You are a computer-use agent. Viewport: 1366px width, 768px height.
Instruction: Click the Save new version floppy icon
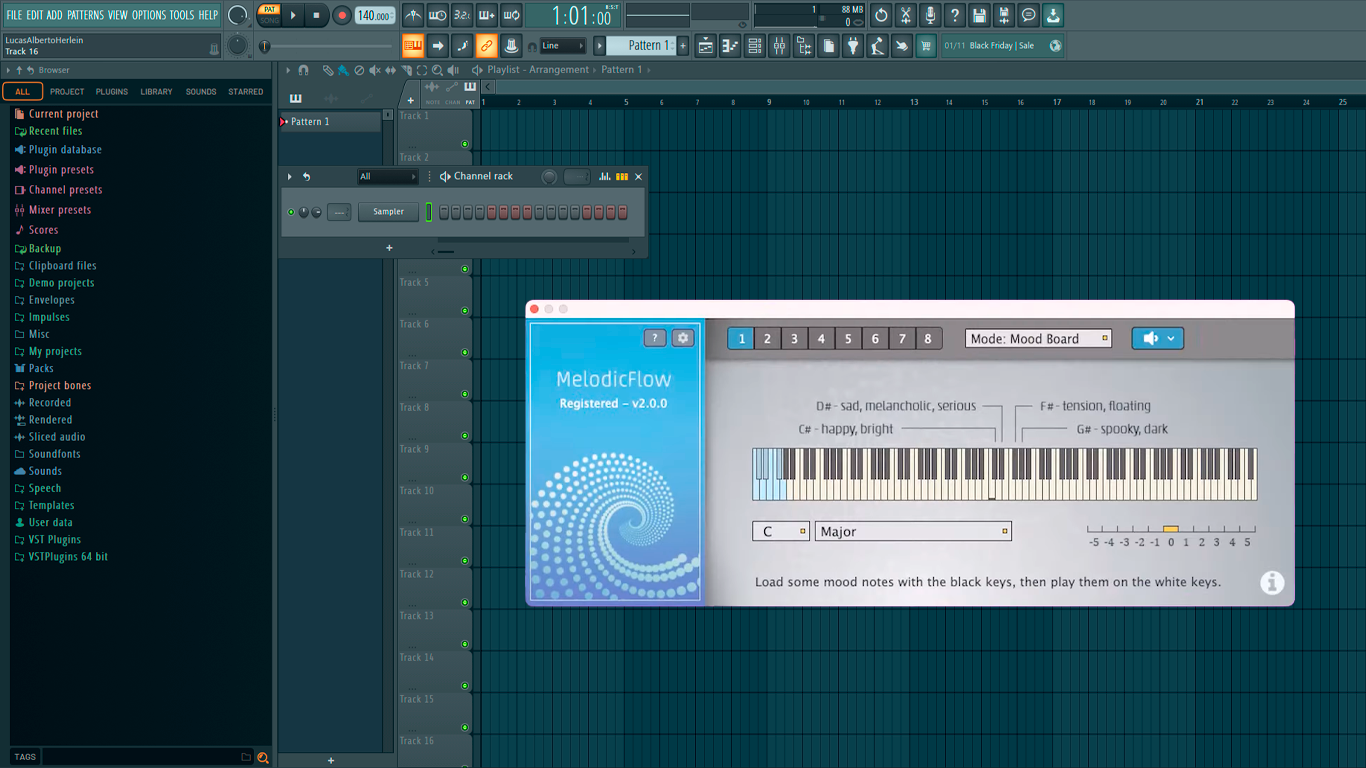coord(1004,16)
